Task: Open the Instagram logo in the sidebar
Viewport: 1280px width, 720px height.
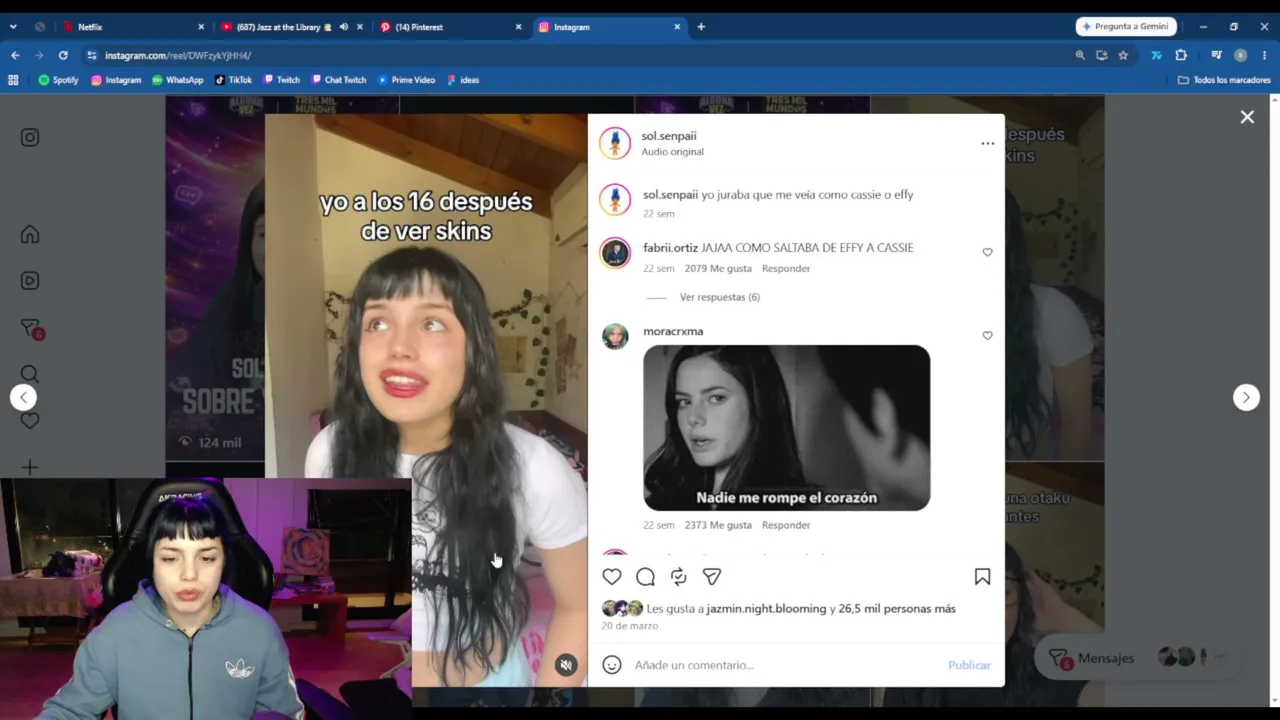Action: [30, 137]
